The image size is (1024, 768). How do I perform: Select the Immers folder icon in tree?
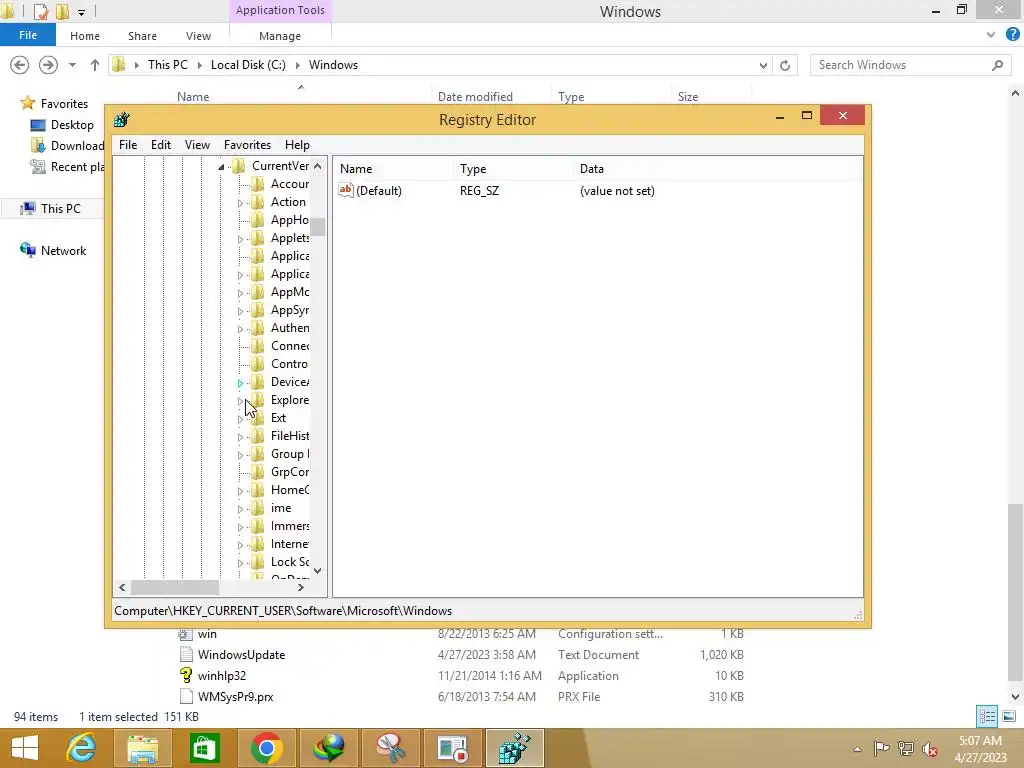(258, 526)
